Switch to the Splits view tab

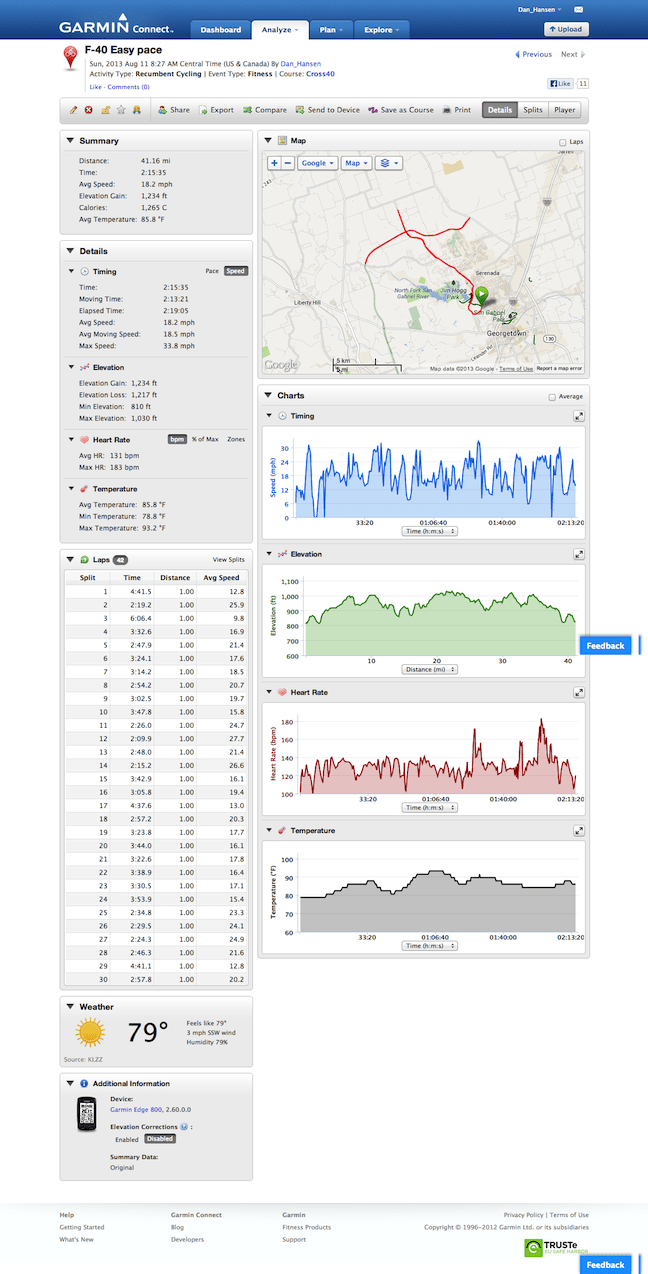(x=533, y=110)
